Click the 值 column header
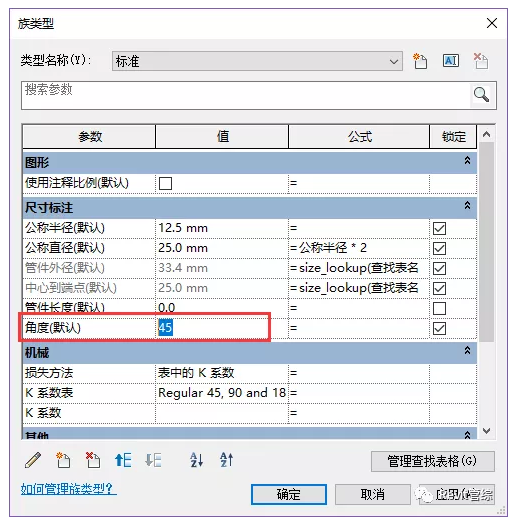 point(222,137)
